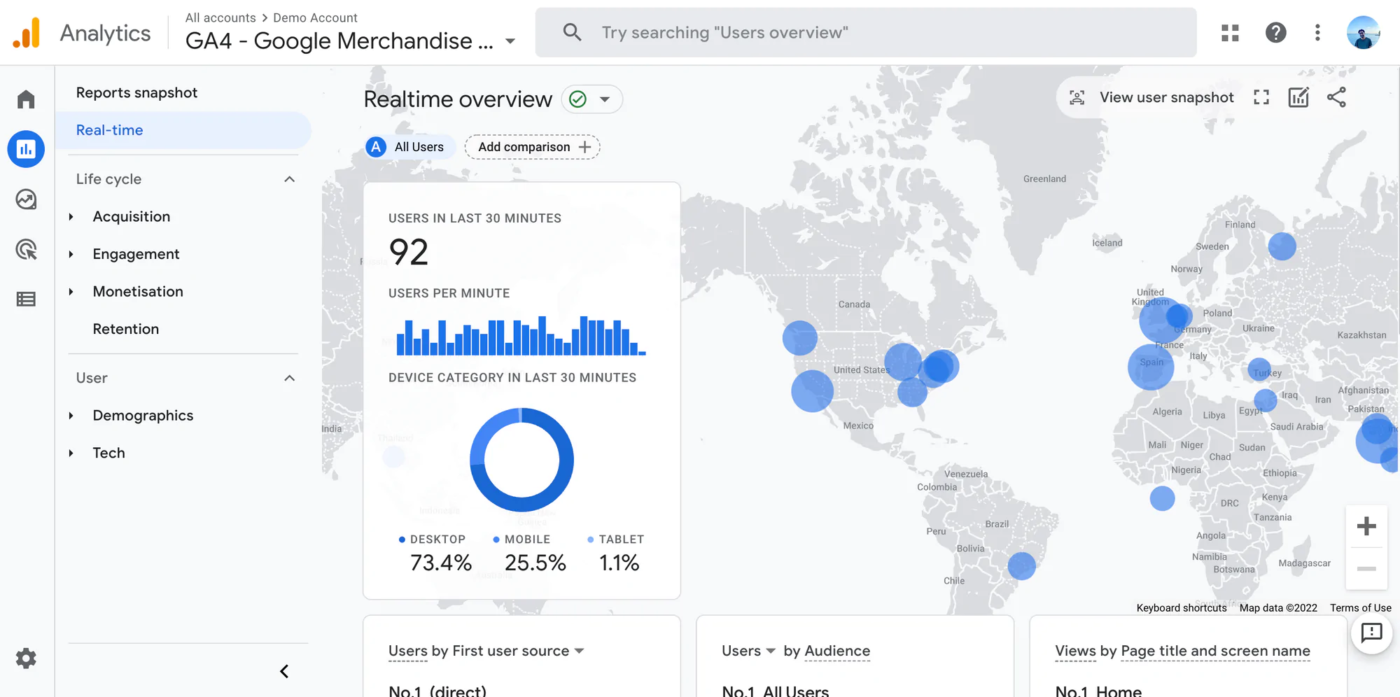Open the Google apps grid icon
Image resolution: width=1400 pixels, height=697 pixels.
coord(1230,33)
